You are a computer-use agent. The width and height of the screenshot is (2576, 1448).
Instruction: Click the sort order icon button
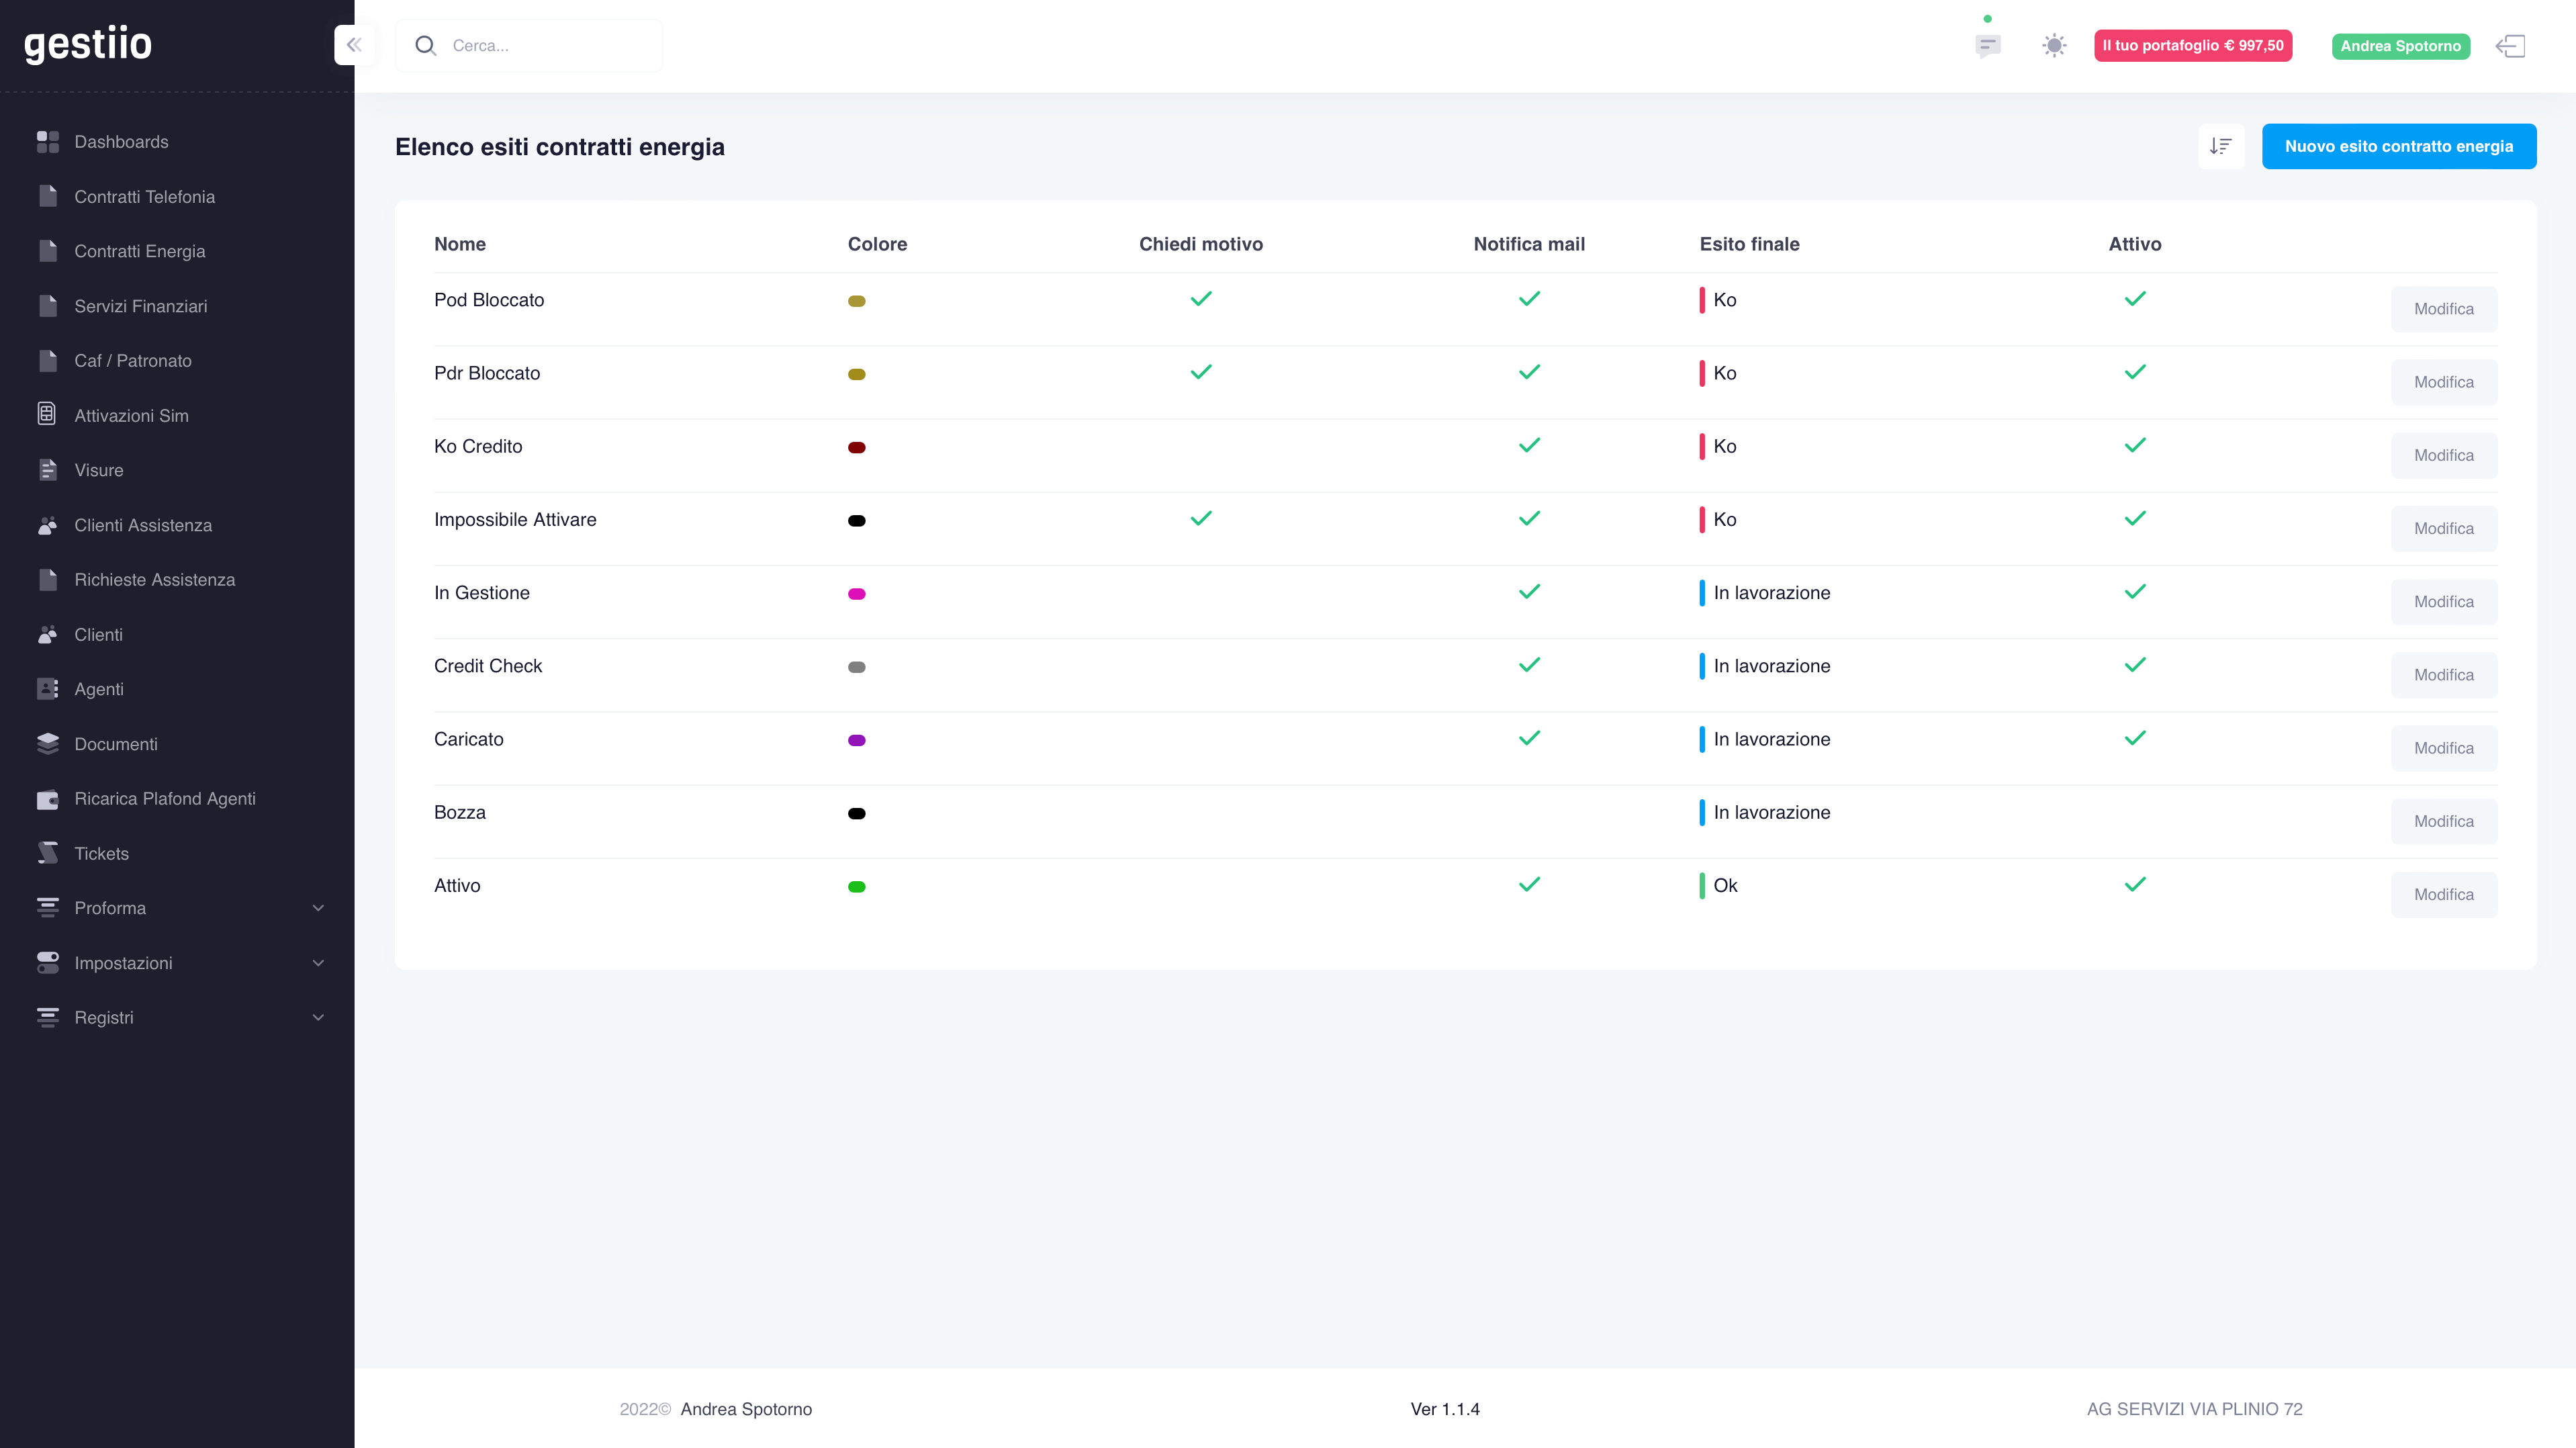(x=2221, y=146)
